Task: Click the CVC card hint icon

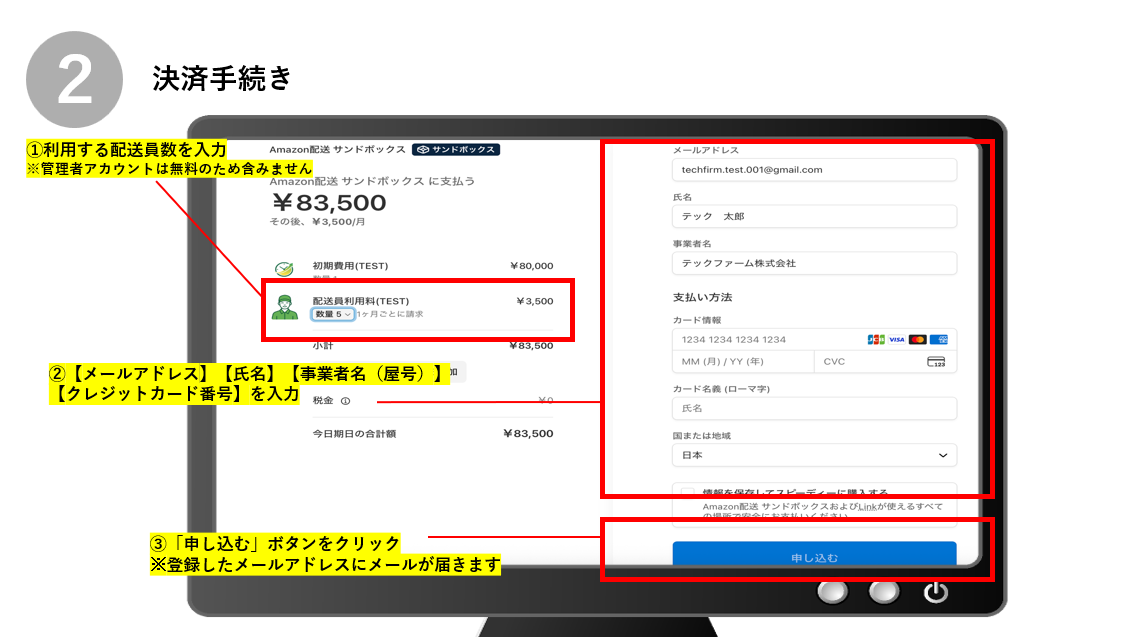Action: (x=936, y=362)
